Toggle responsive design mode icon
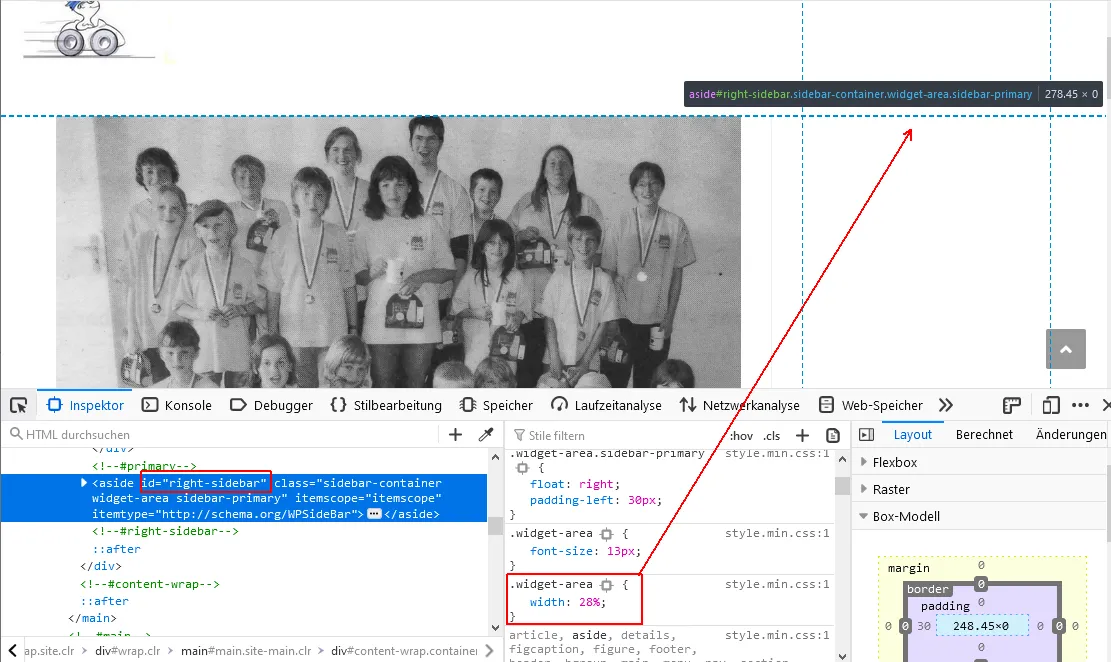Viewport: 1111px width, 662px height. (x=1051, y=405)
